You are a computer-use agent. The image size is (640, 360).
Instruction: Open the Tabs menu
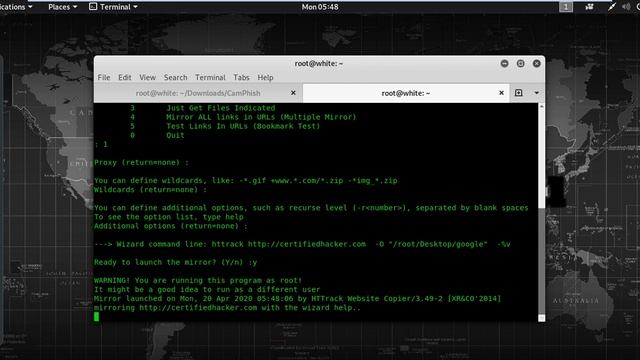coord(241,78)
